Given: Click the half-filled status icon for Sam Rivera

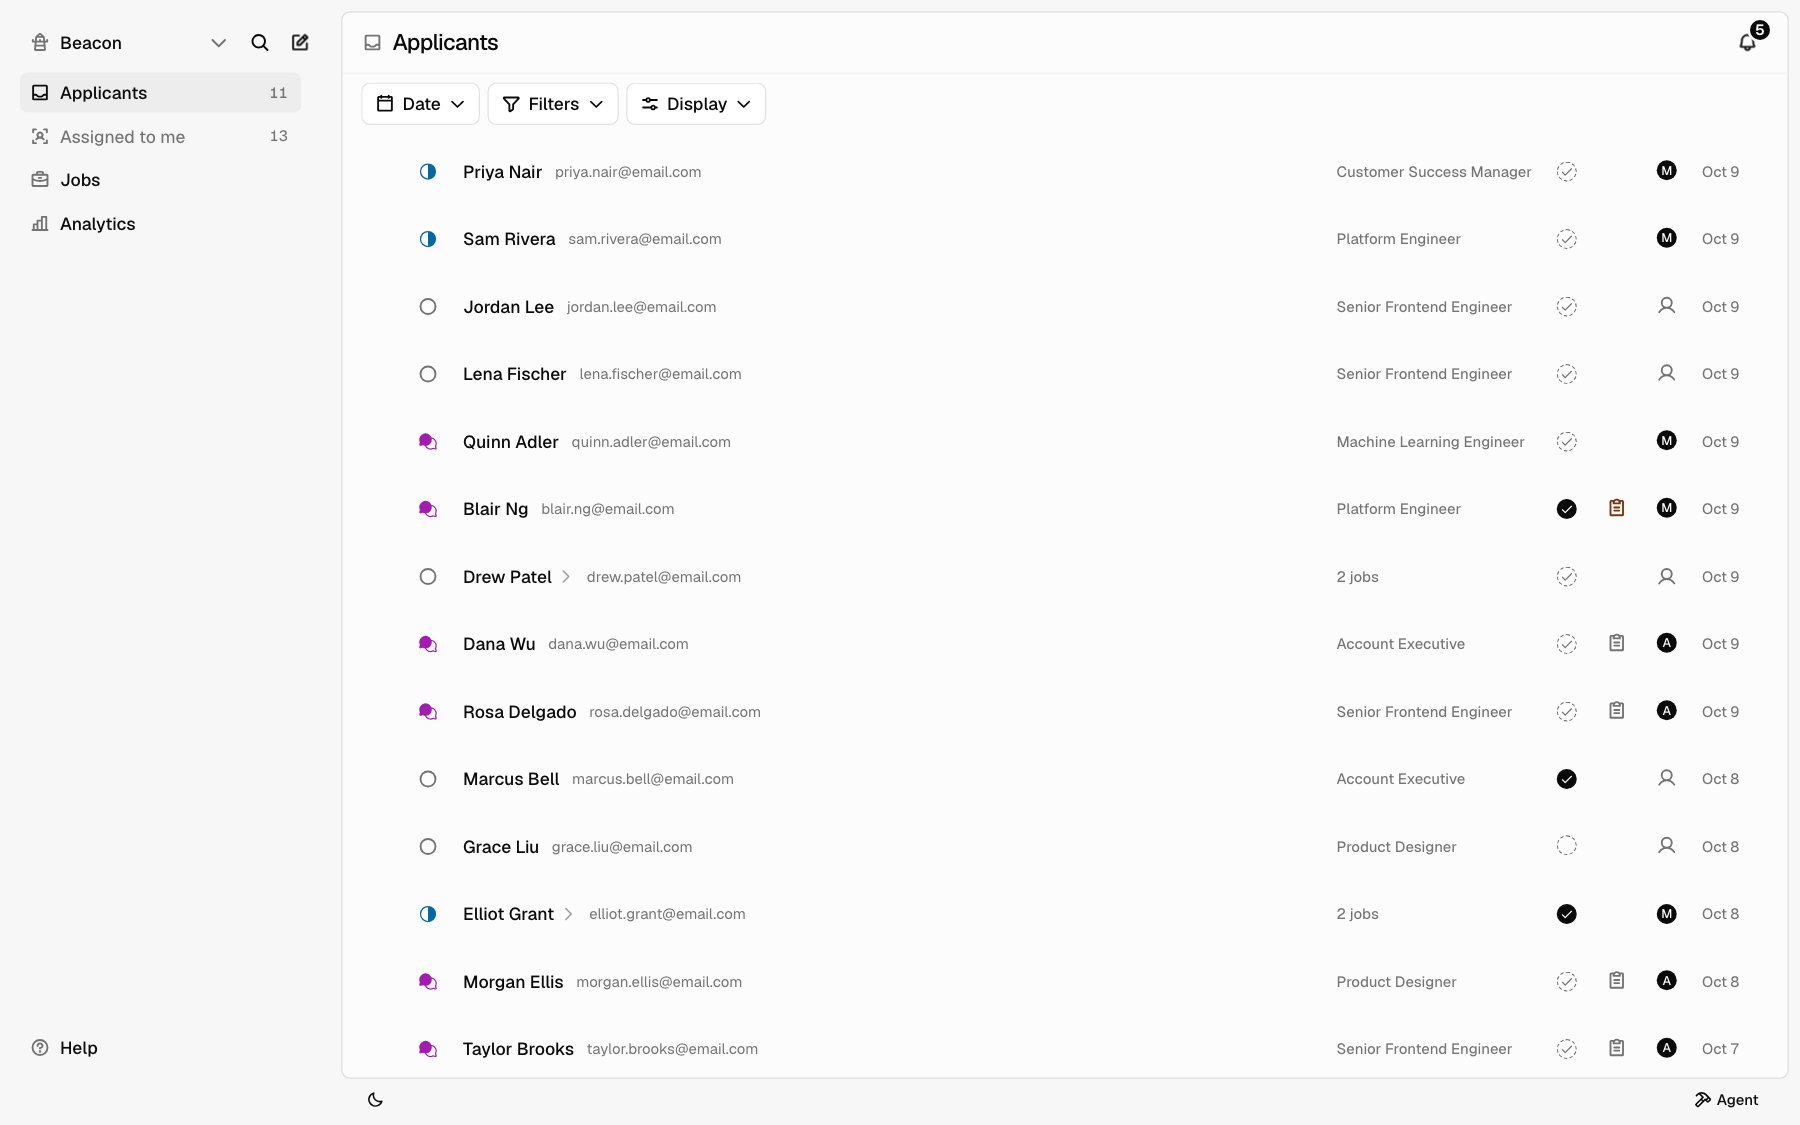Looking at the screenshot, I should coord(428,239).
